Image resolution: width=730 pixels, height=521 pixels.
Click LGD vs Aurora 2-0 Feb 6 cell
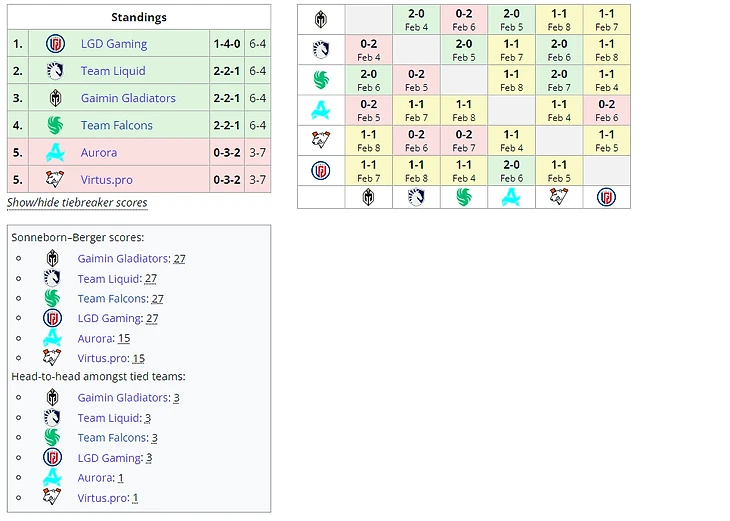click(x=511, y=171)
